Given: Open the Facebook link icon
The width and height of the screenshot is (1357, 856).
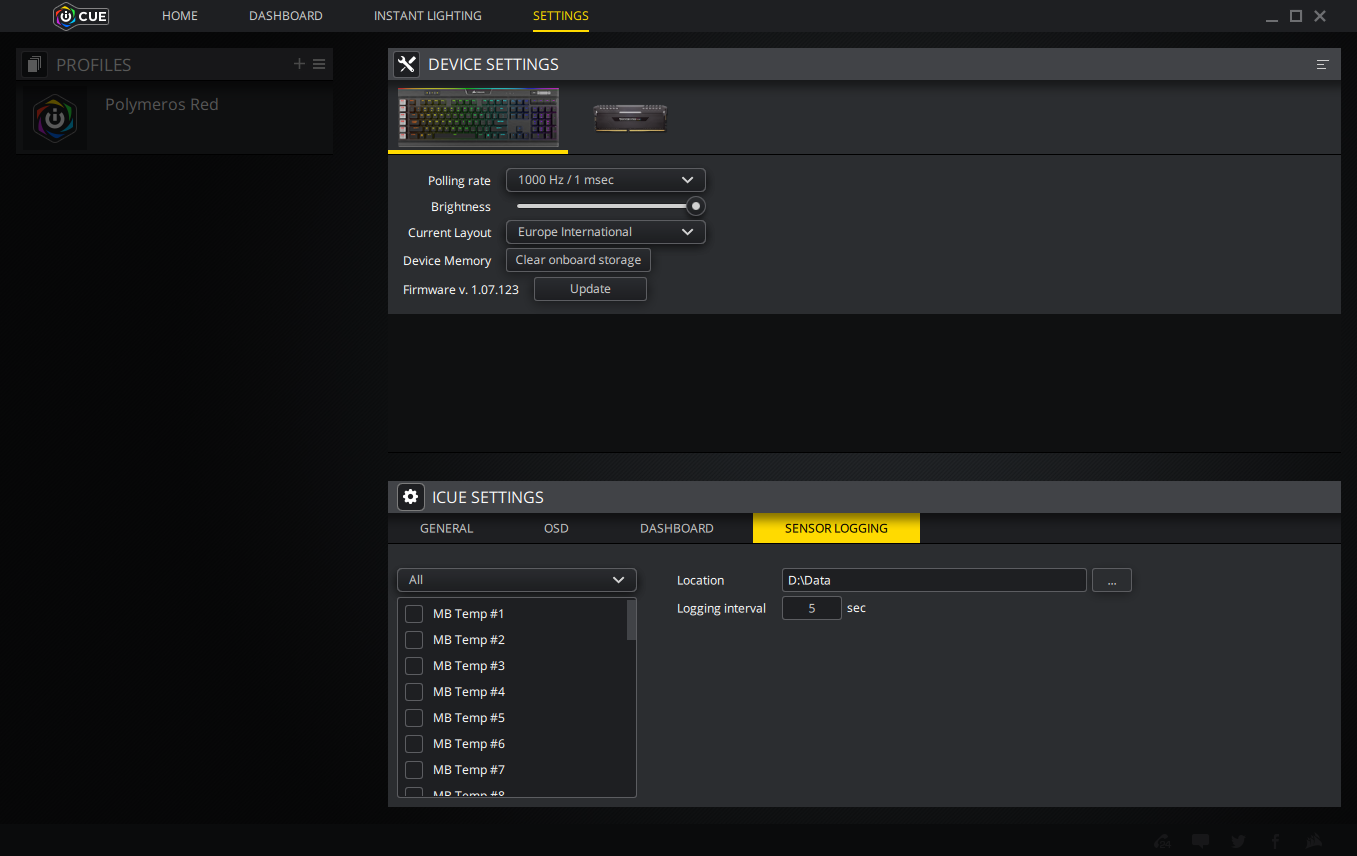Looking at the screenshot, I should 1276,841.
